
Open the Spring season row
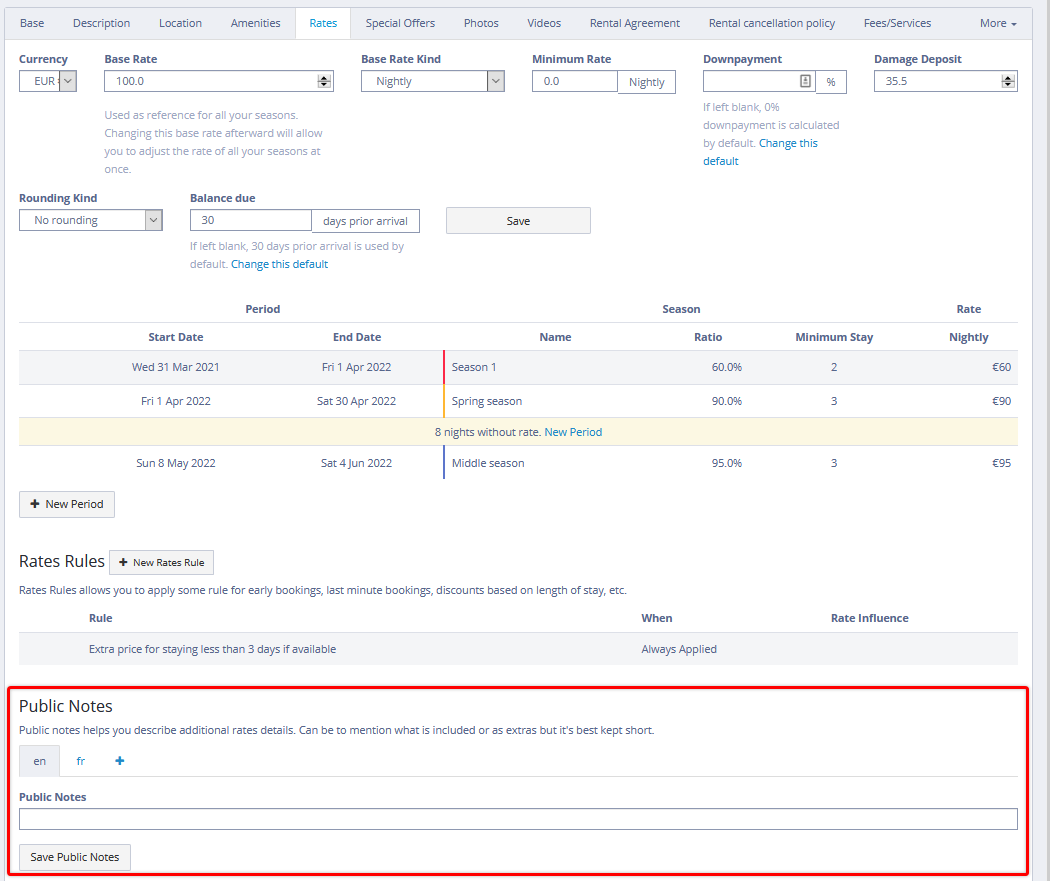(x=486, y=401)
